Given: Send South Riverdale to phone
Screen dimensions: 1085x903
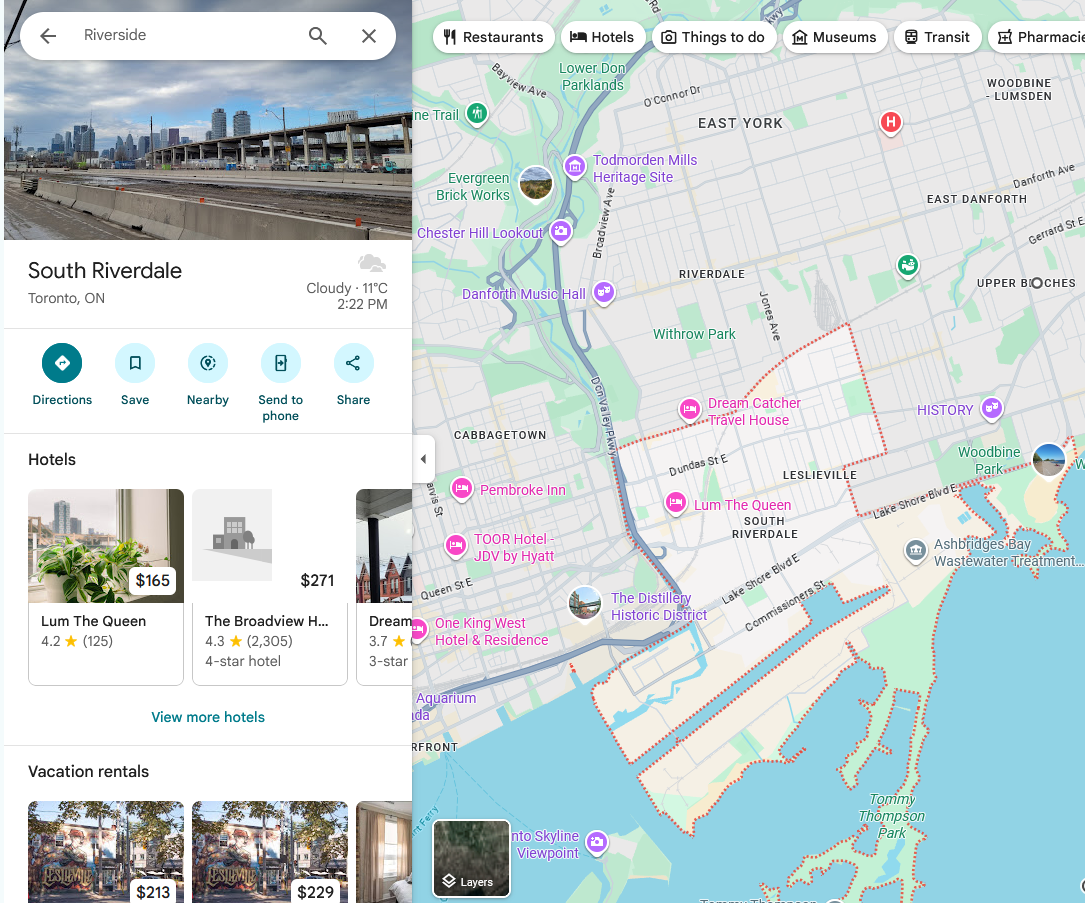Looking at the screenshot, I should [280, 364].
